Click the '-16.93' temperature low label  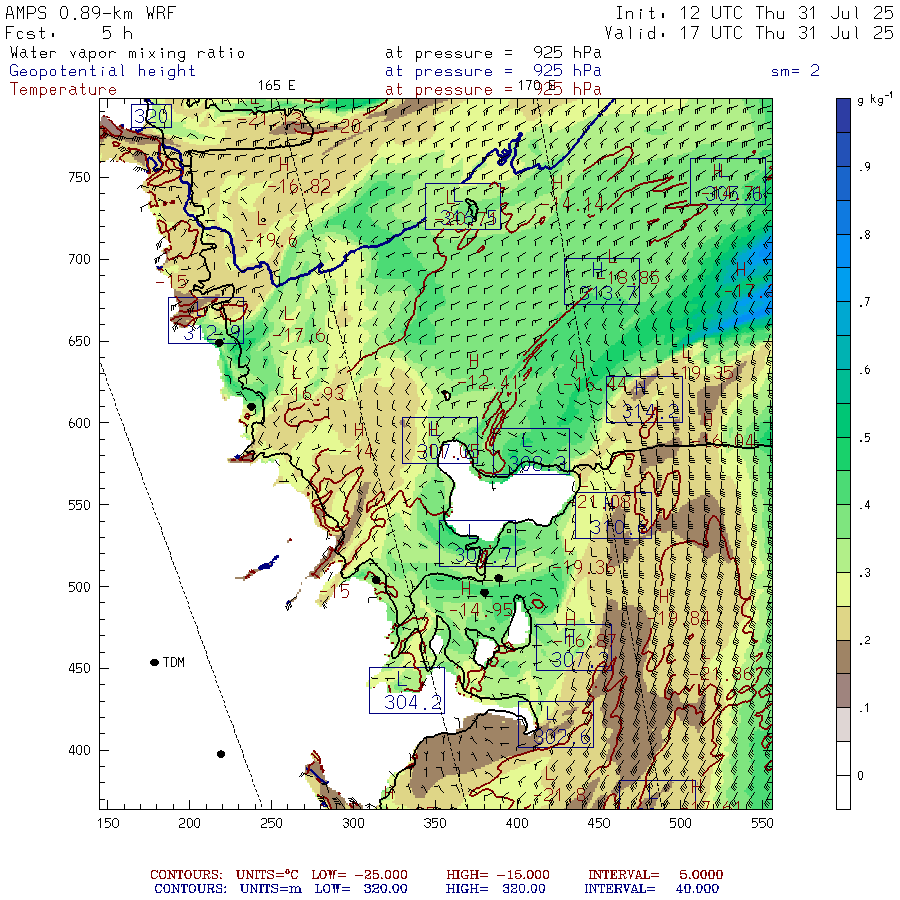tap(313, 393)
